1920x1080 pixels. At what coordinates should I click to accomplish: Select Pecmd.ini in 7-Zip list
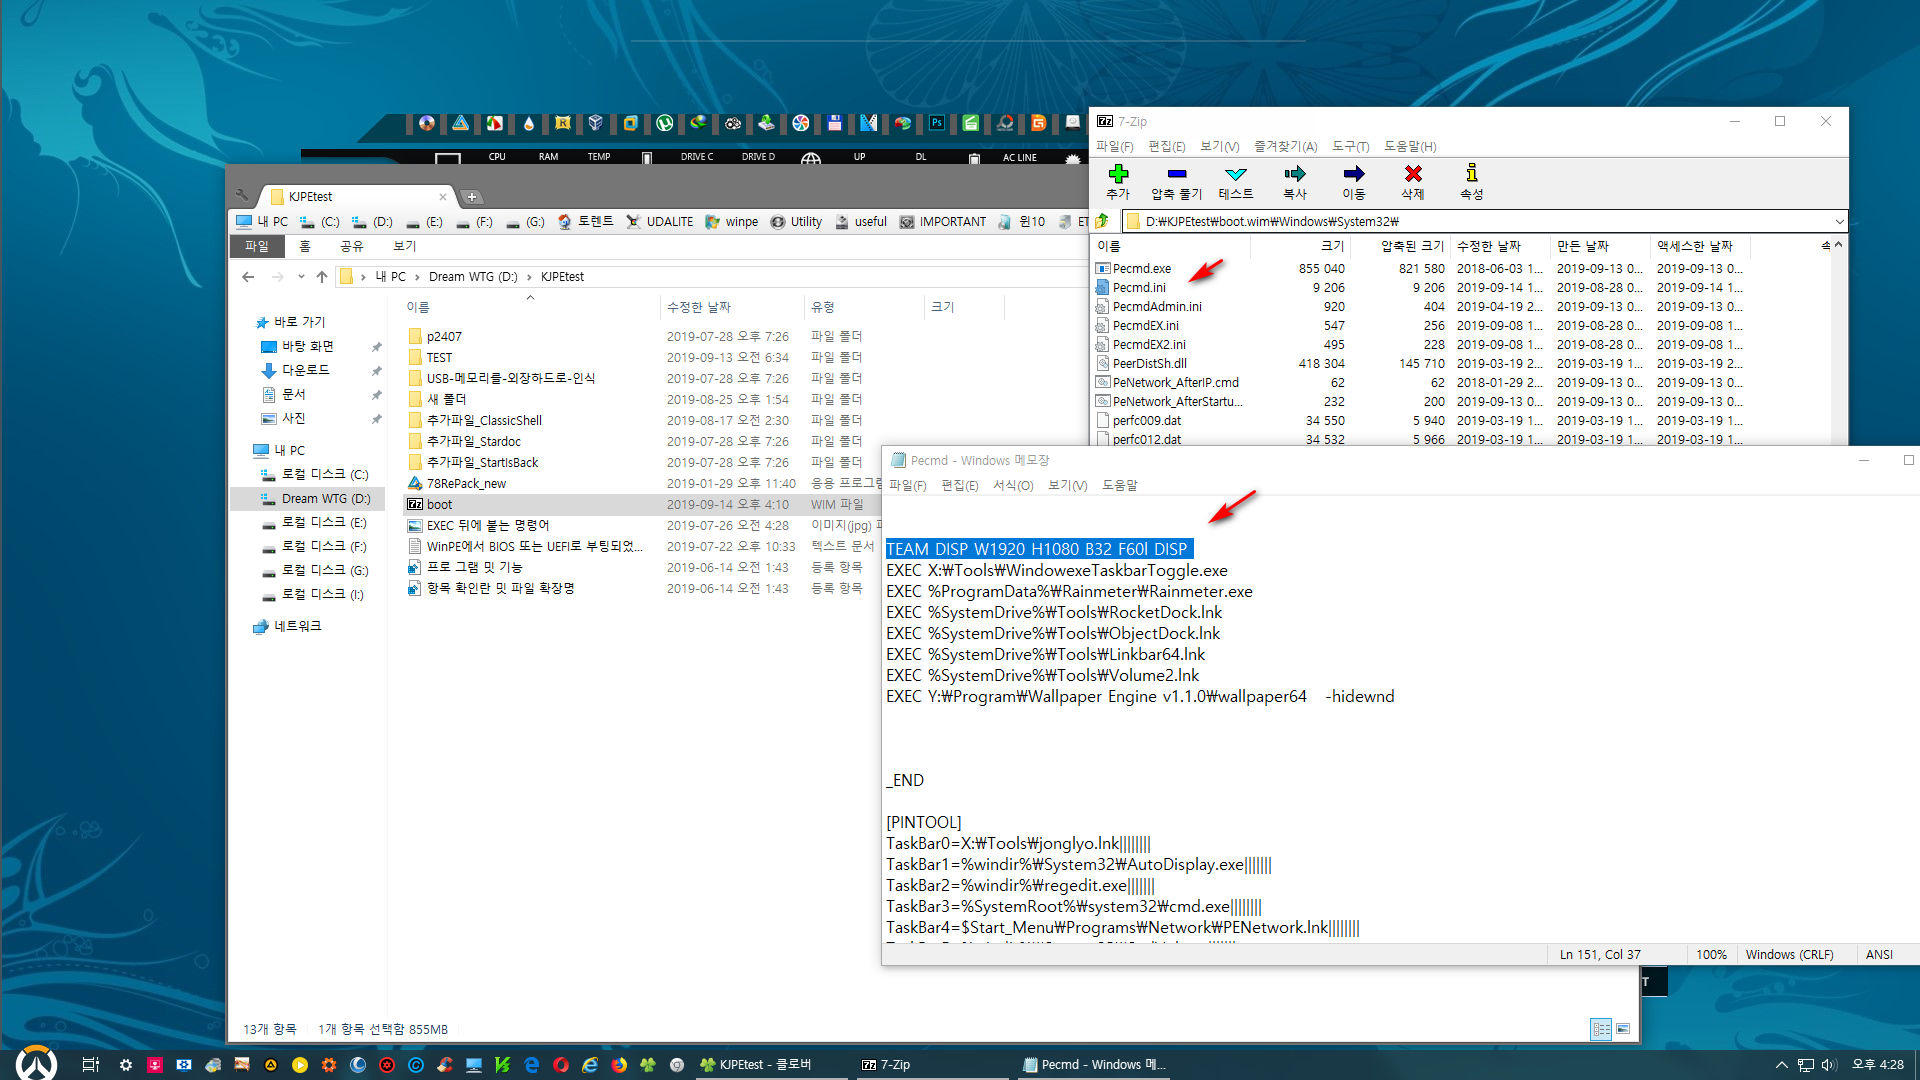1139,288
